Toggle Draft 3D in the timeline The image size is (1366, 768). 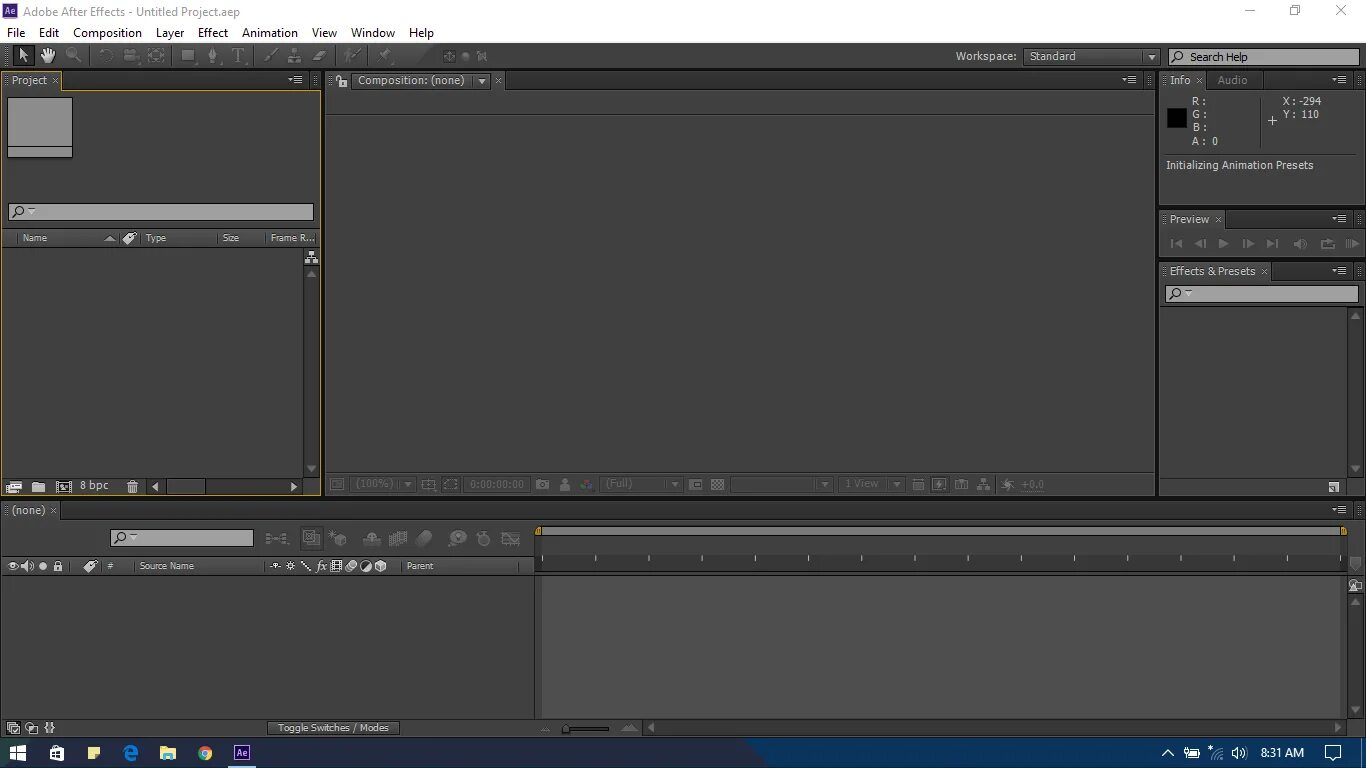337,538
